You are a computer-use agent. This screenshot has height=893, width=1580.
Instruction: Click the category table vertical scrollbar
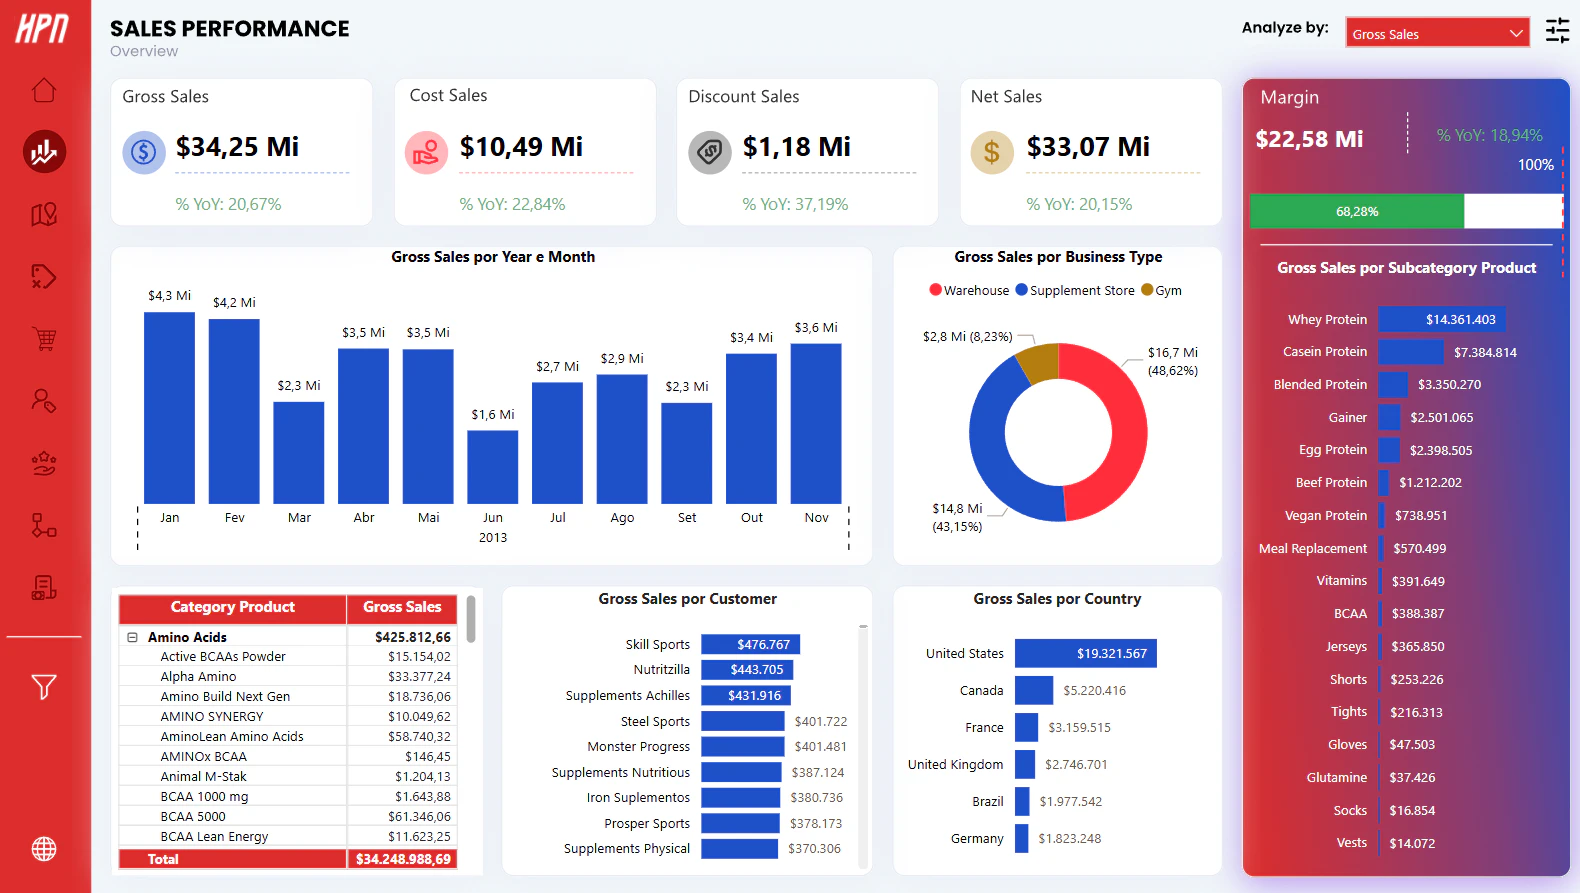470,620
